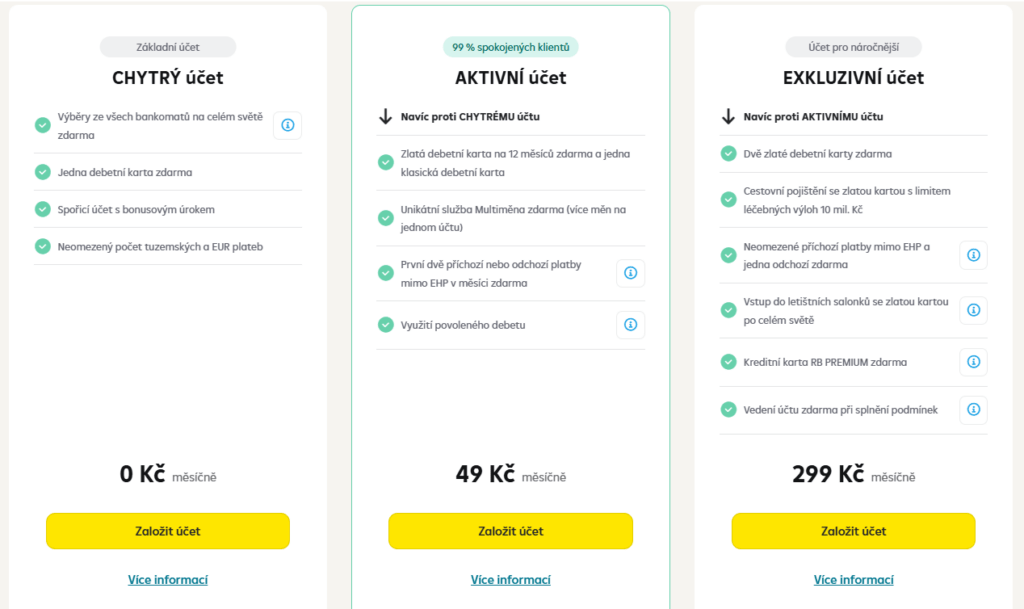The height and width of the screenshot is (609, 1024).
Task: View info on payments outside EHP in AKTIVNÍ účet
Action: (630, 273)
